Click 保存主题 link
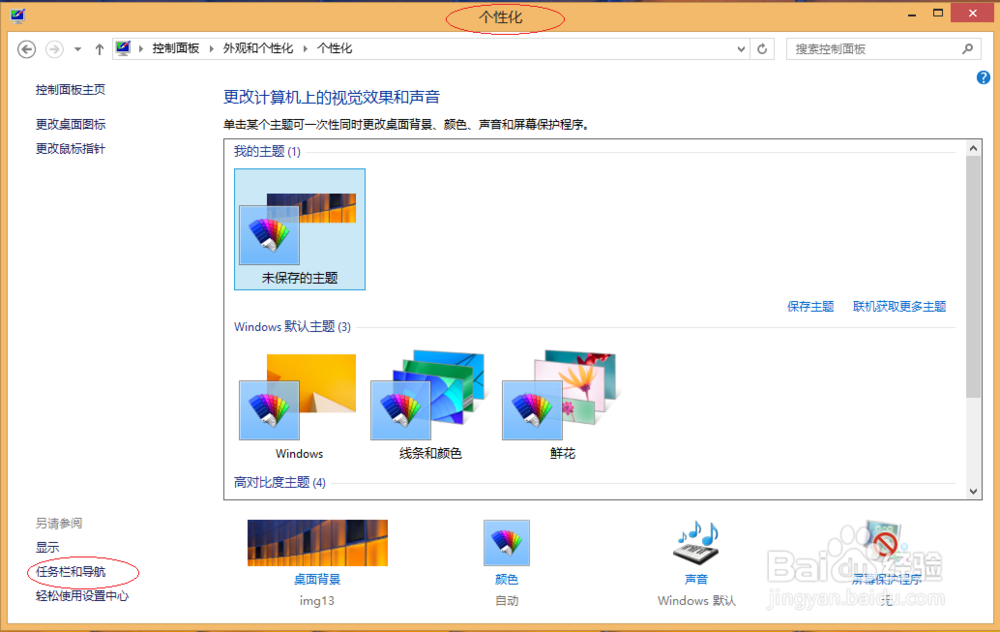 (x=811, y=307)
